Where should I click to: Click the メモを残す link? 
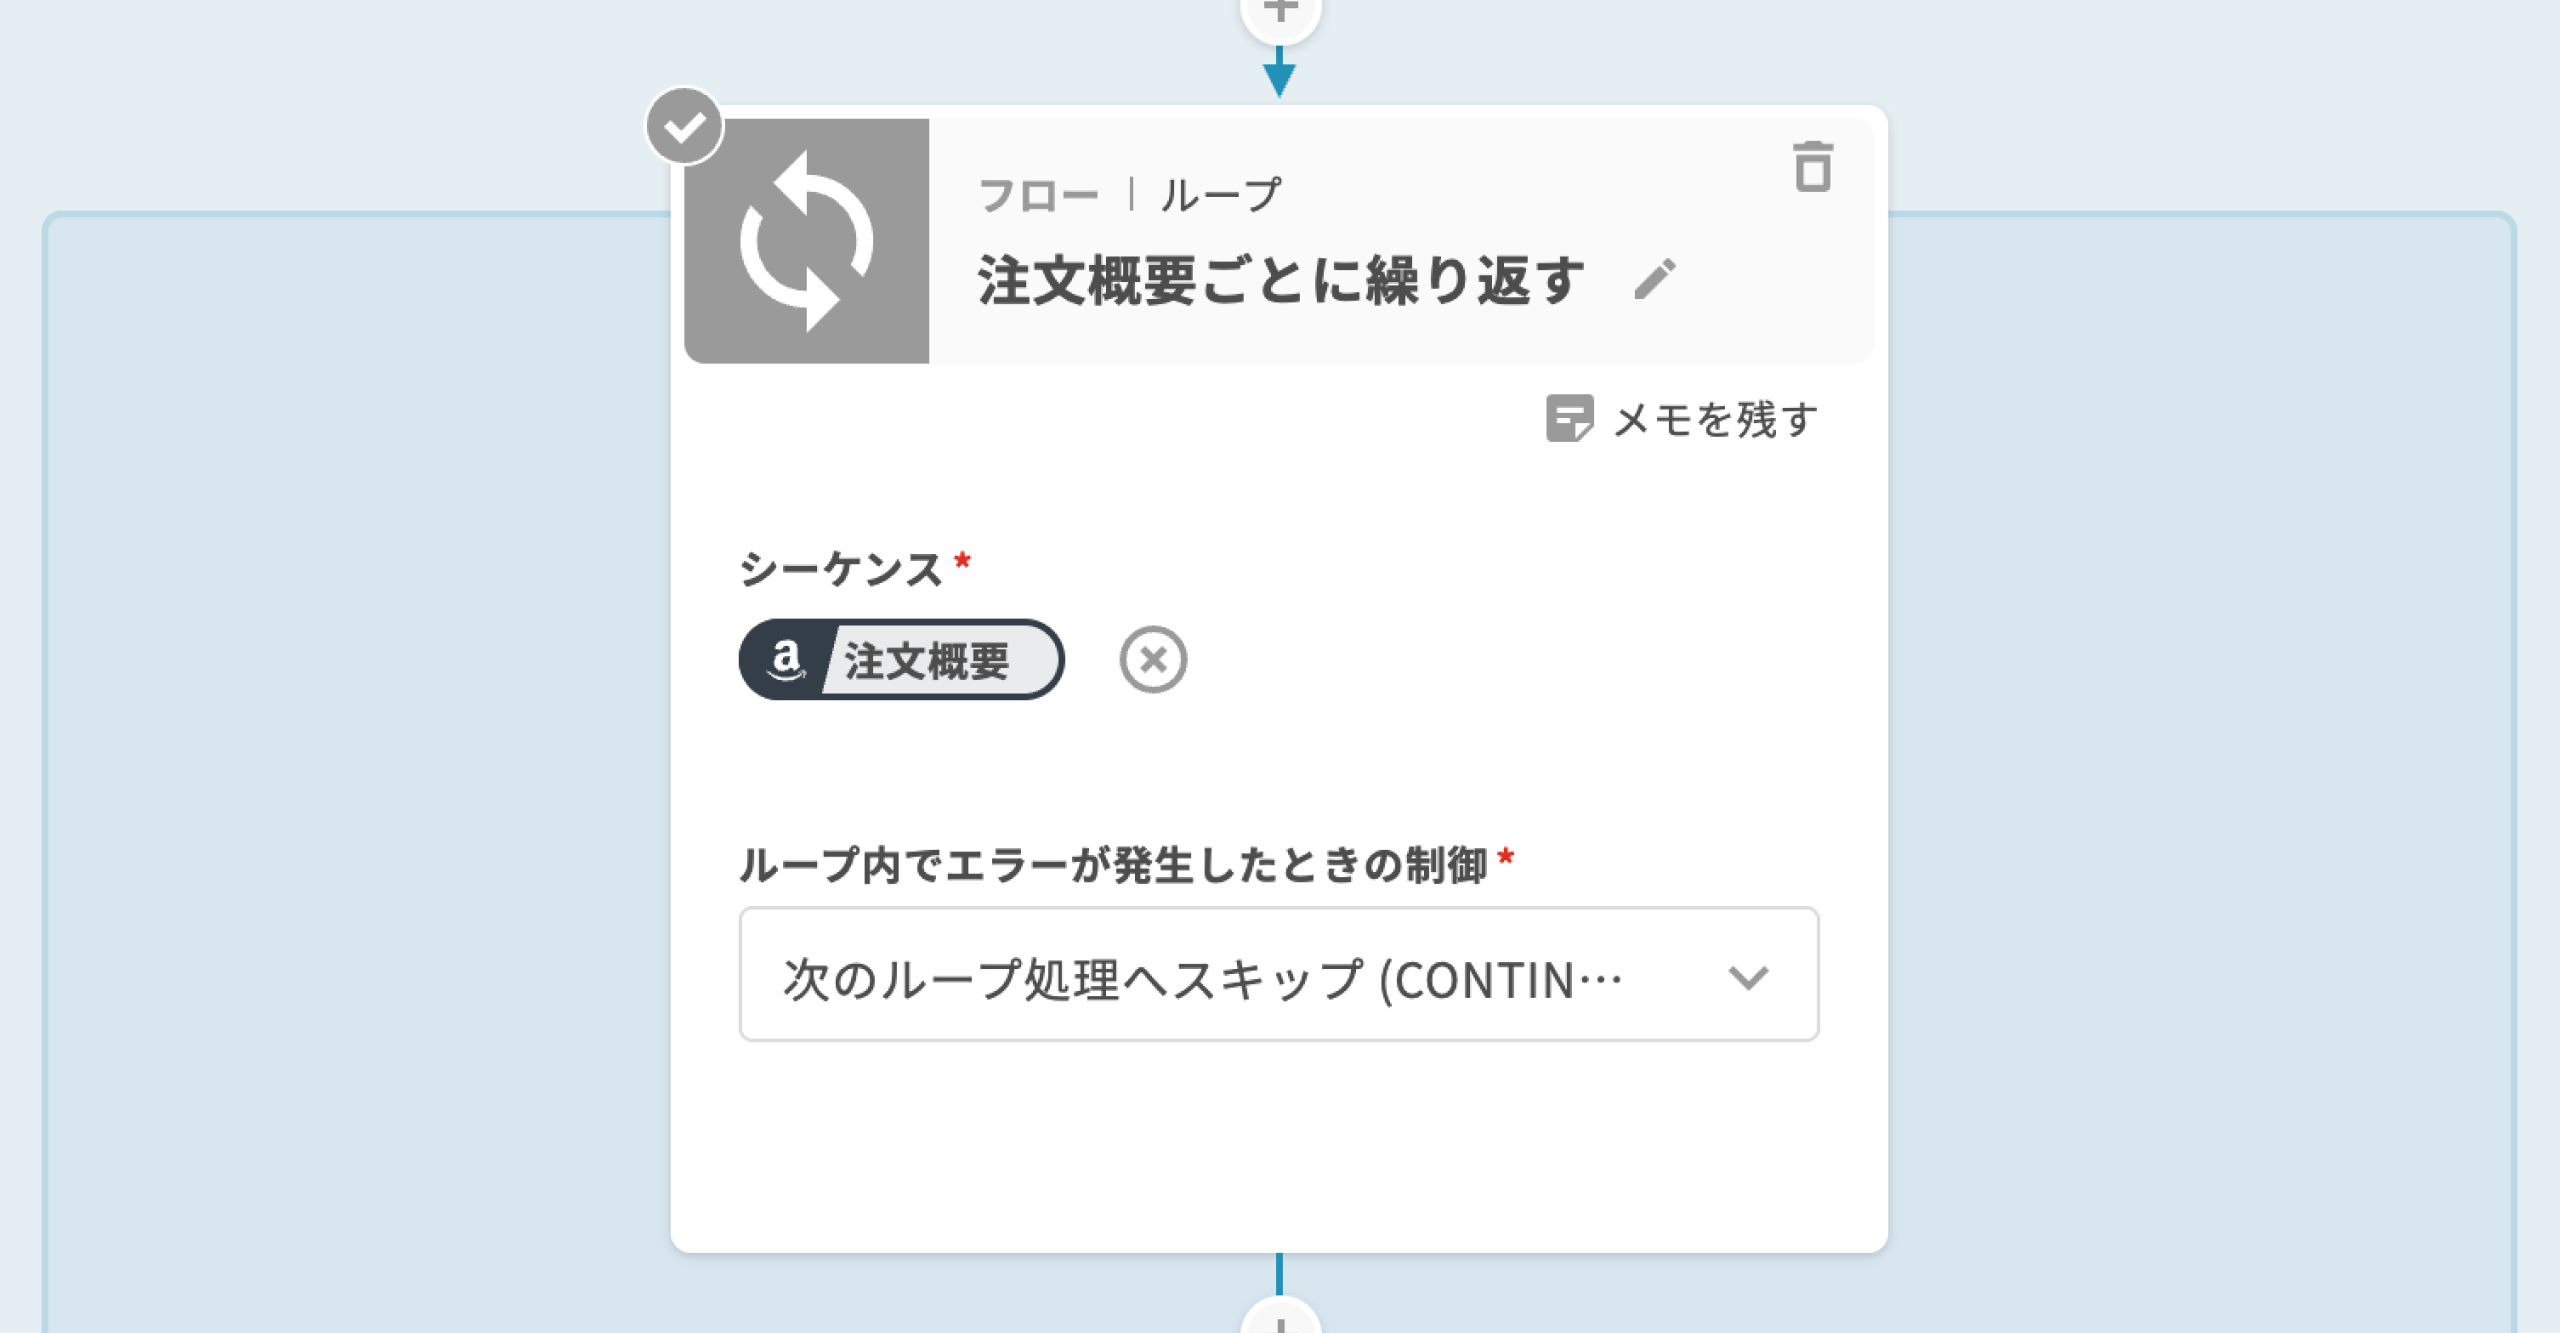tap(1716, 420)
